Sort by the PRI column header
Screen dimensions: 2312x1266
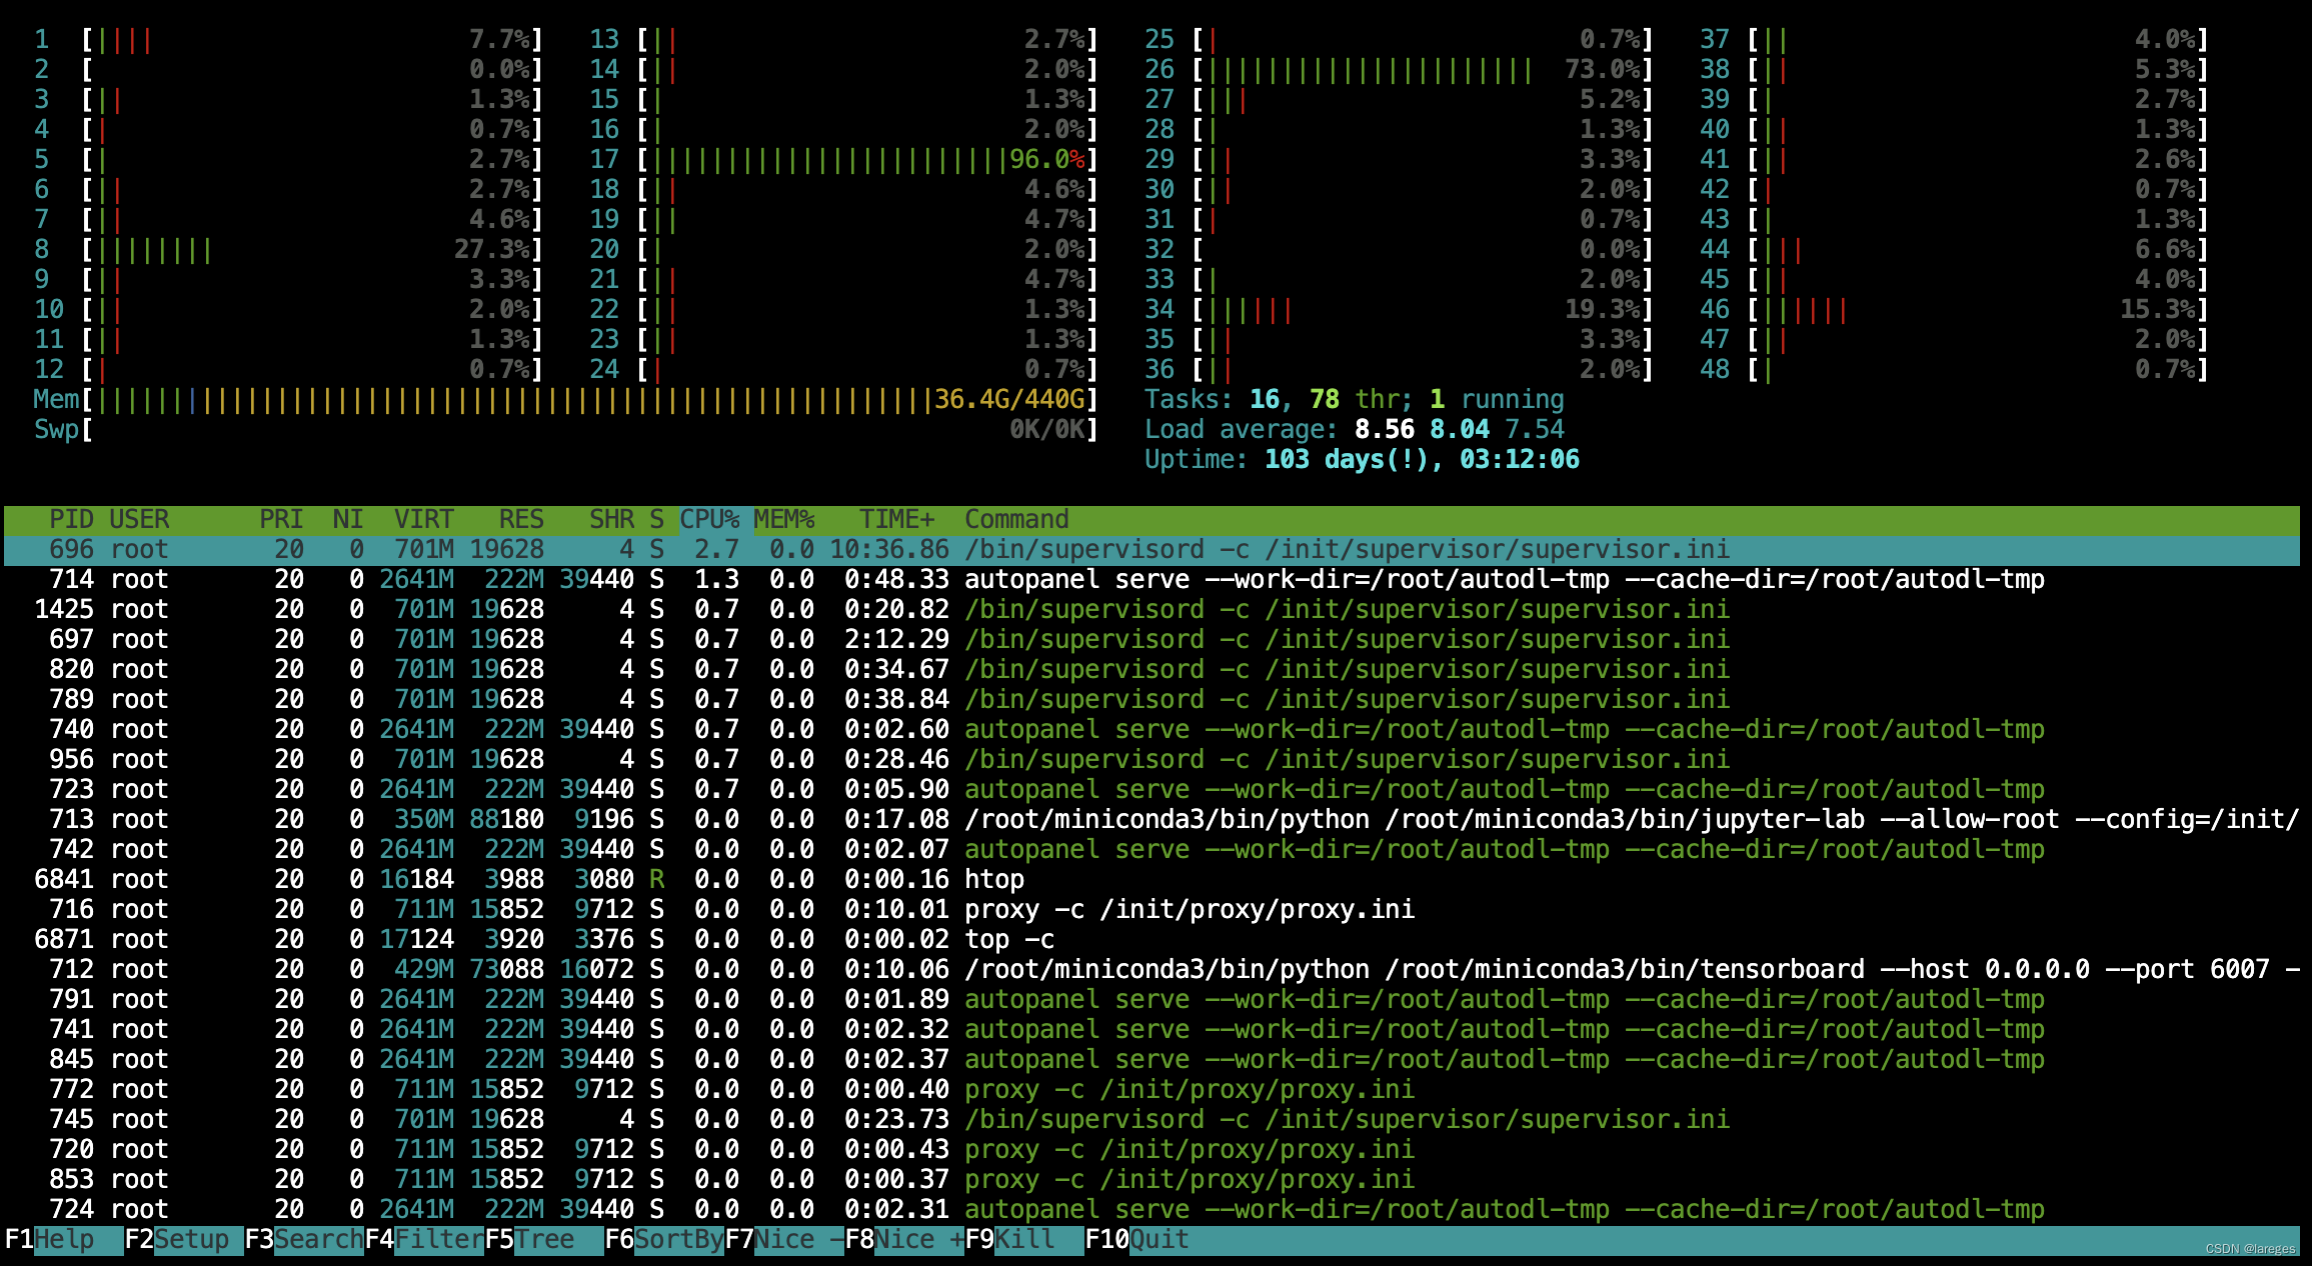point(281,520)
